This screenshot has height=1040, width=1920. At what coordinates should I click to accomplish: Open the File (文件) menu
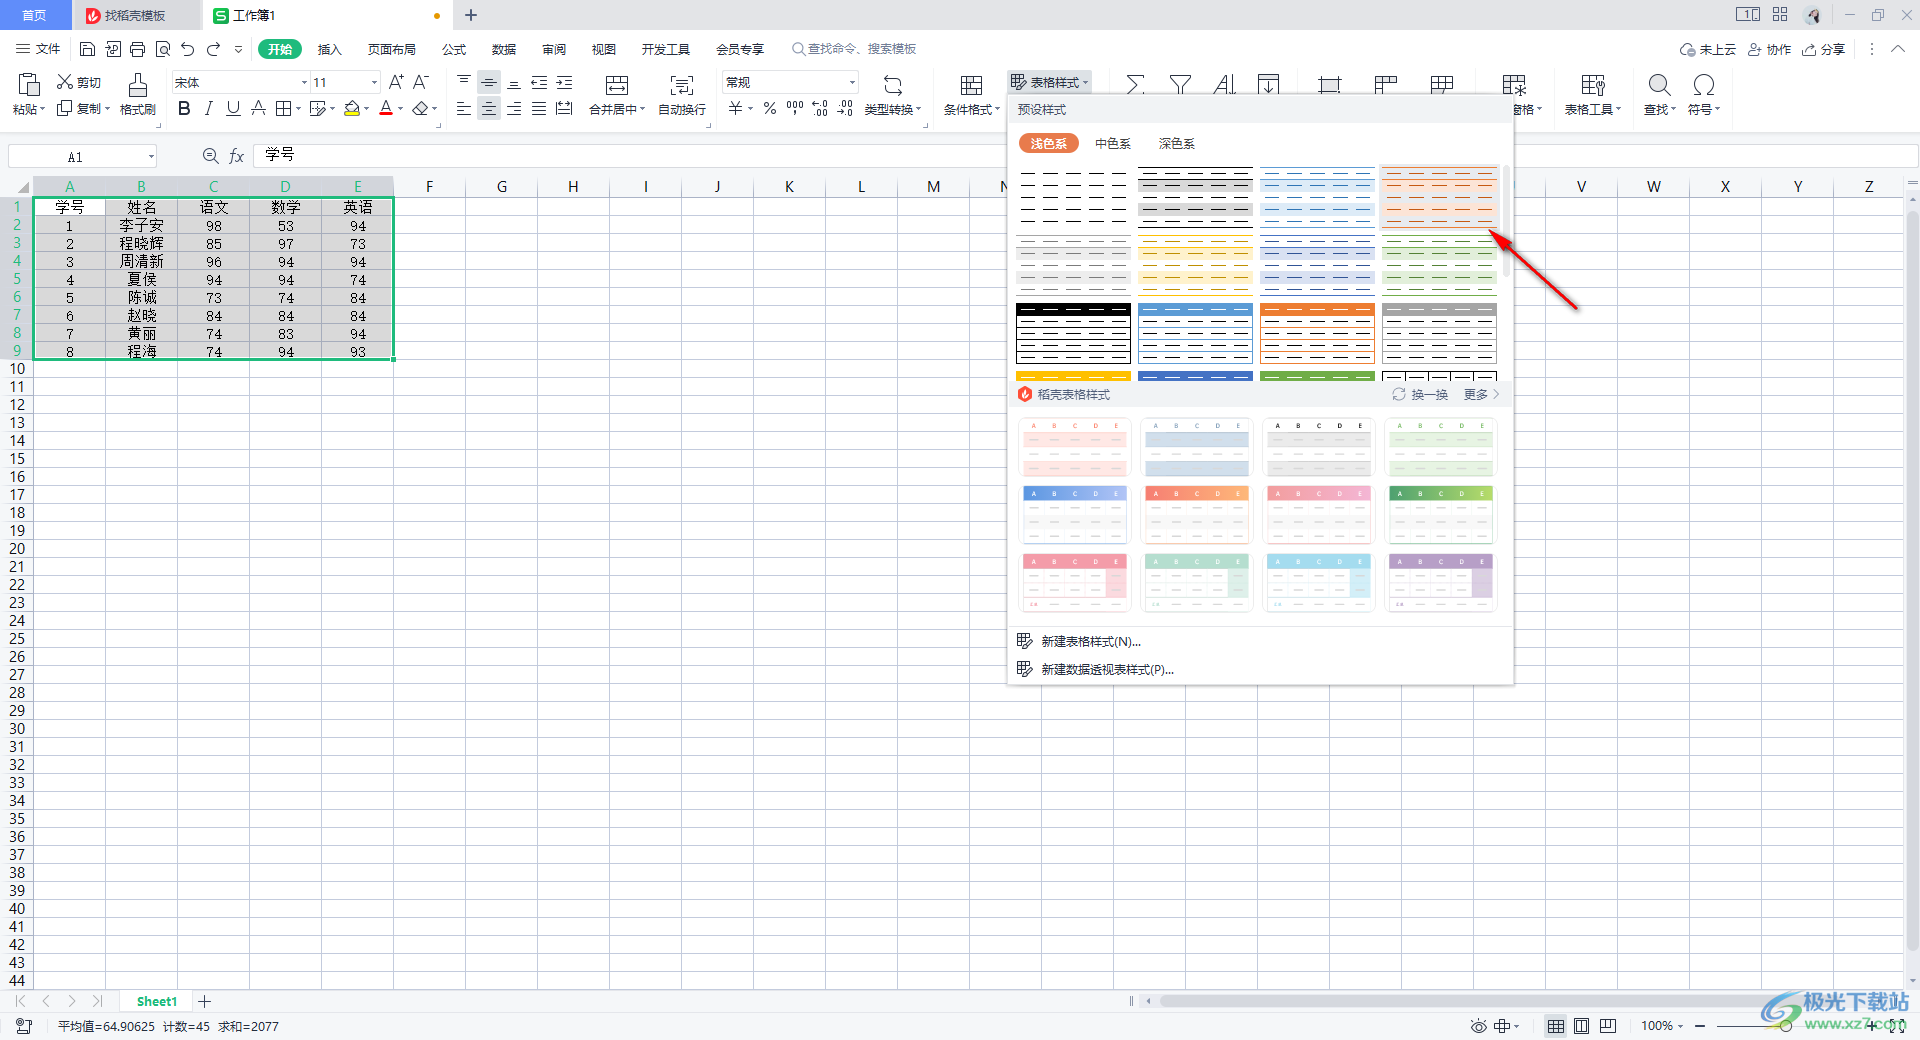(38, 49)
